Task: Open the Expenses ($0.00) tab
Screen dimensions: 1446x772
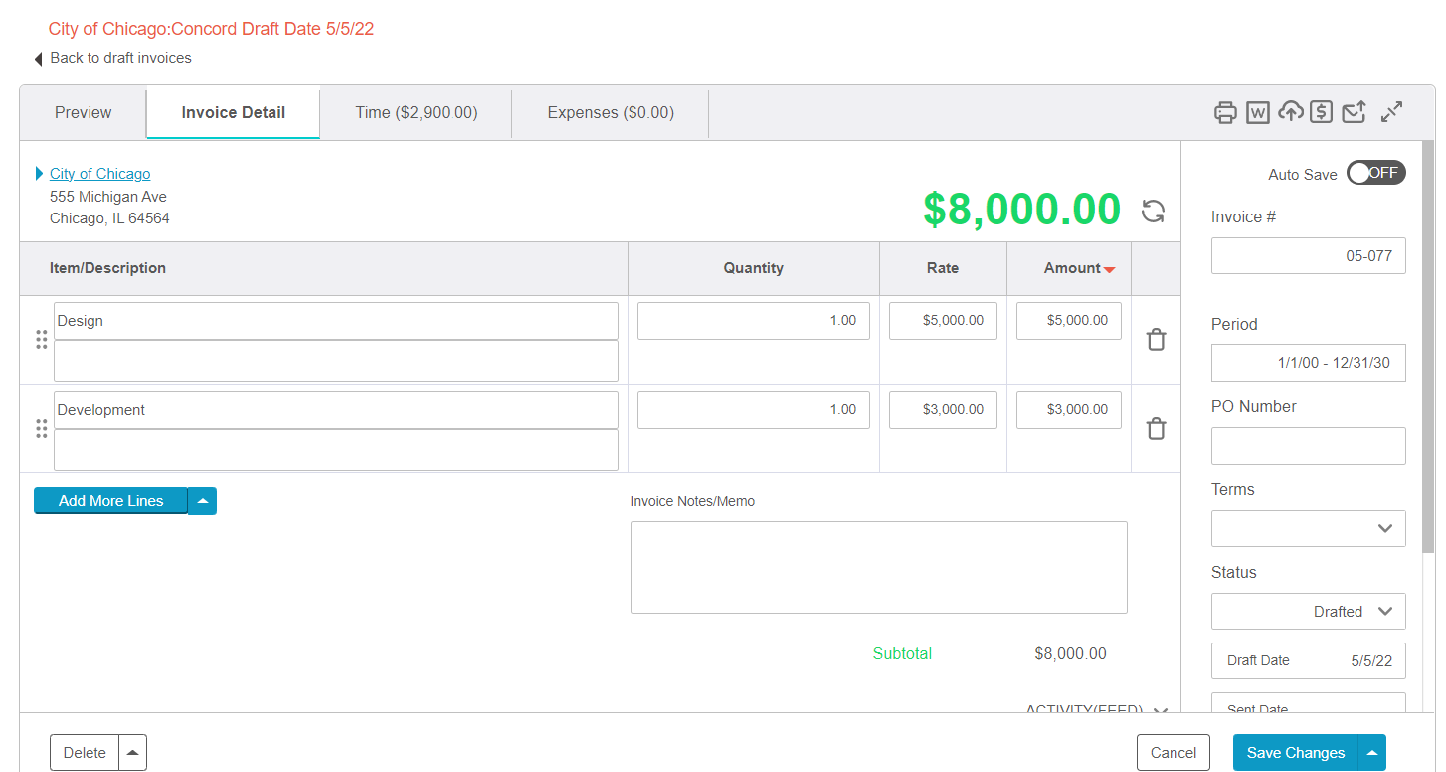Action: 609,113
